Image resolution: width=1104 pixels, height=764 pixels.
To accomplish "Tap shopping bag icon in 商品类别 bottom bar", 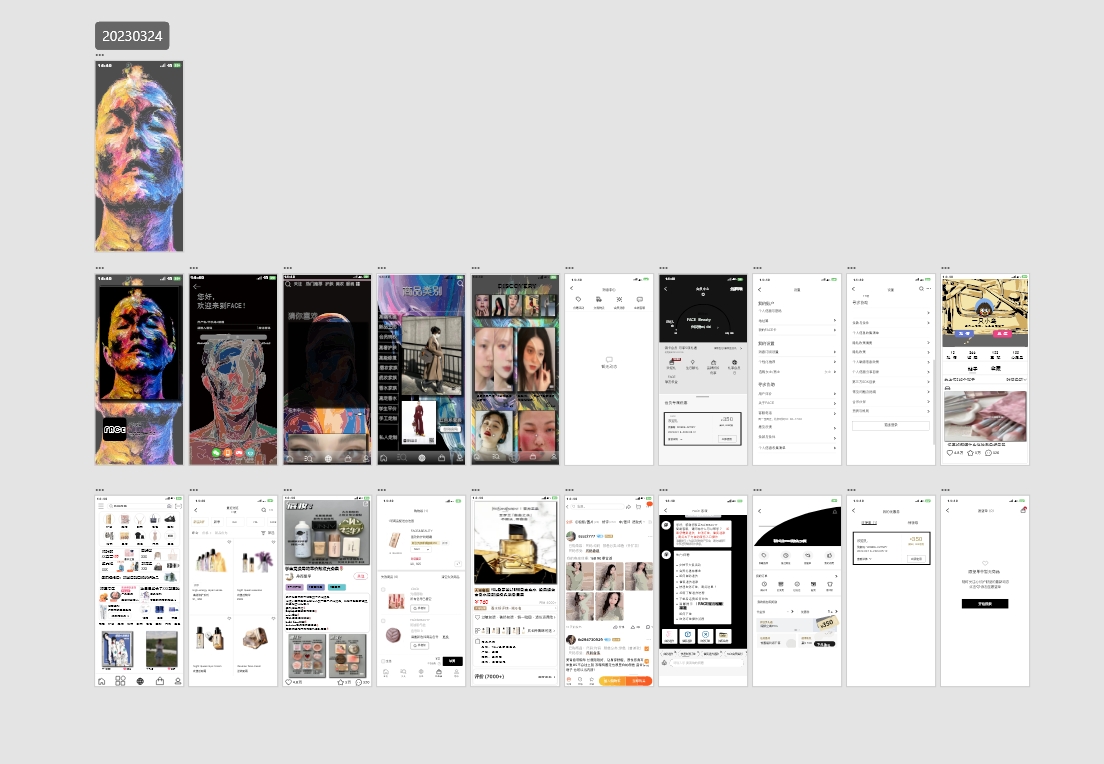I will pyautogui.click(x=441, y=458).
